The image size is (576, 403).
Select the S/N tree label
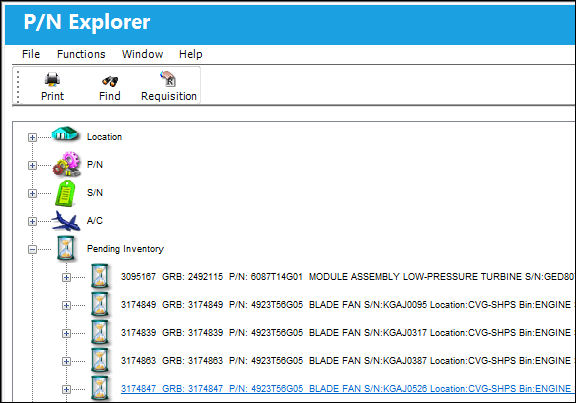tap(95, 192)
